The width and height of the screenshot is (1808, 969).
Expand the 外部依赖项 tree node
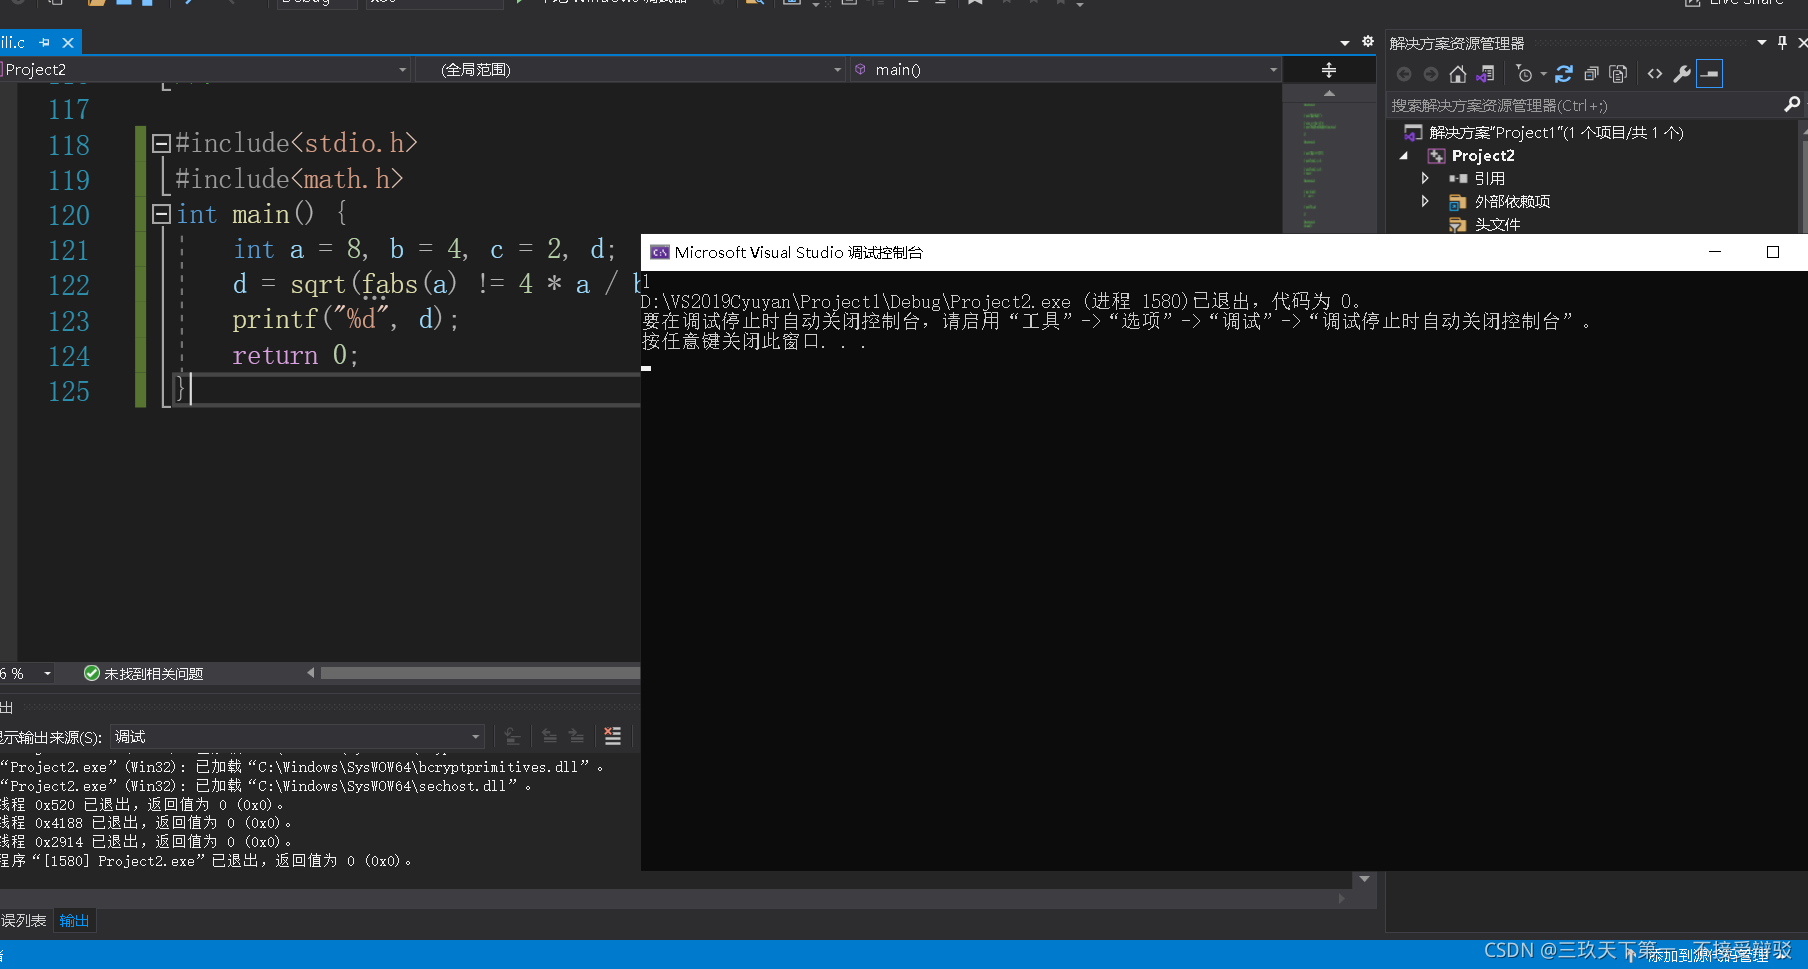pyautogui.click(x=1425, y=201)
